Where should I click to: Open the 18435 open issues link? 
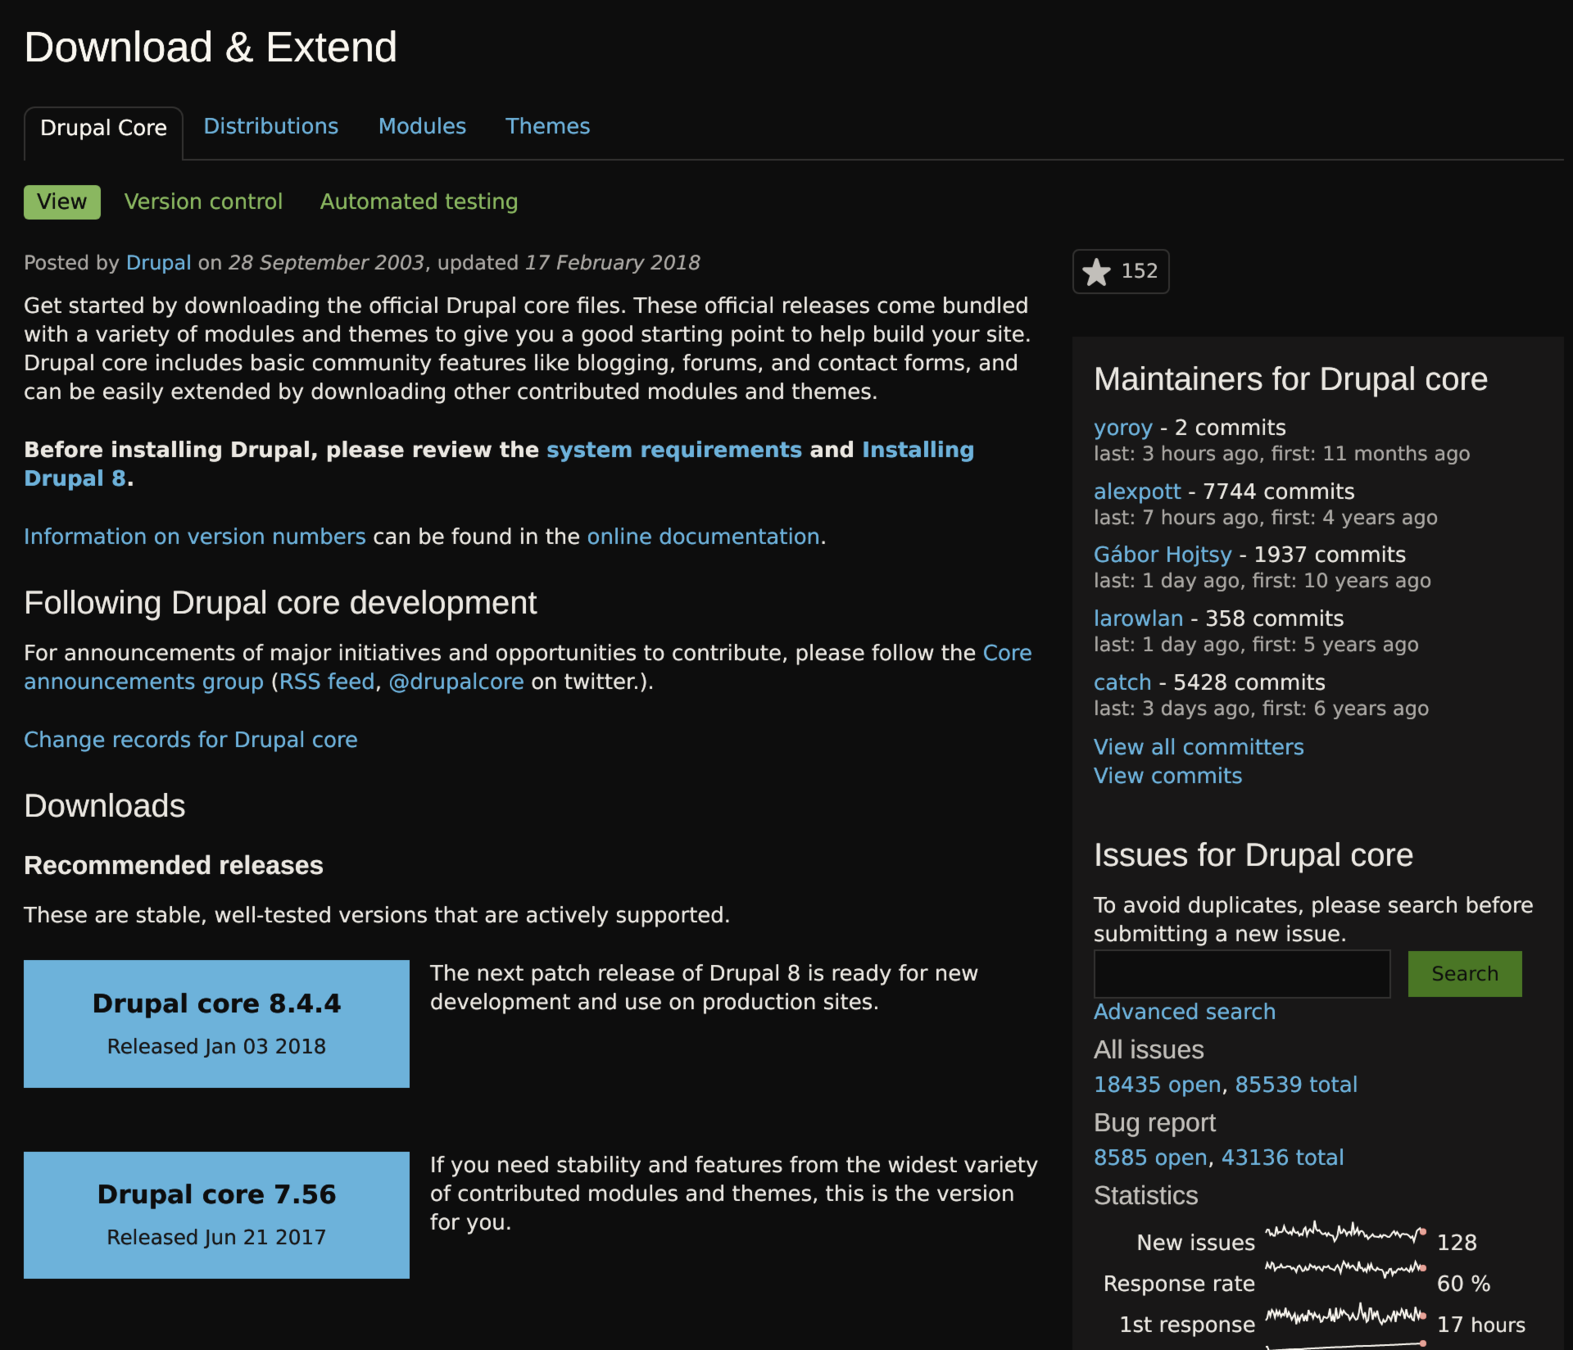pos(1157,1085)
